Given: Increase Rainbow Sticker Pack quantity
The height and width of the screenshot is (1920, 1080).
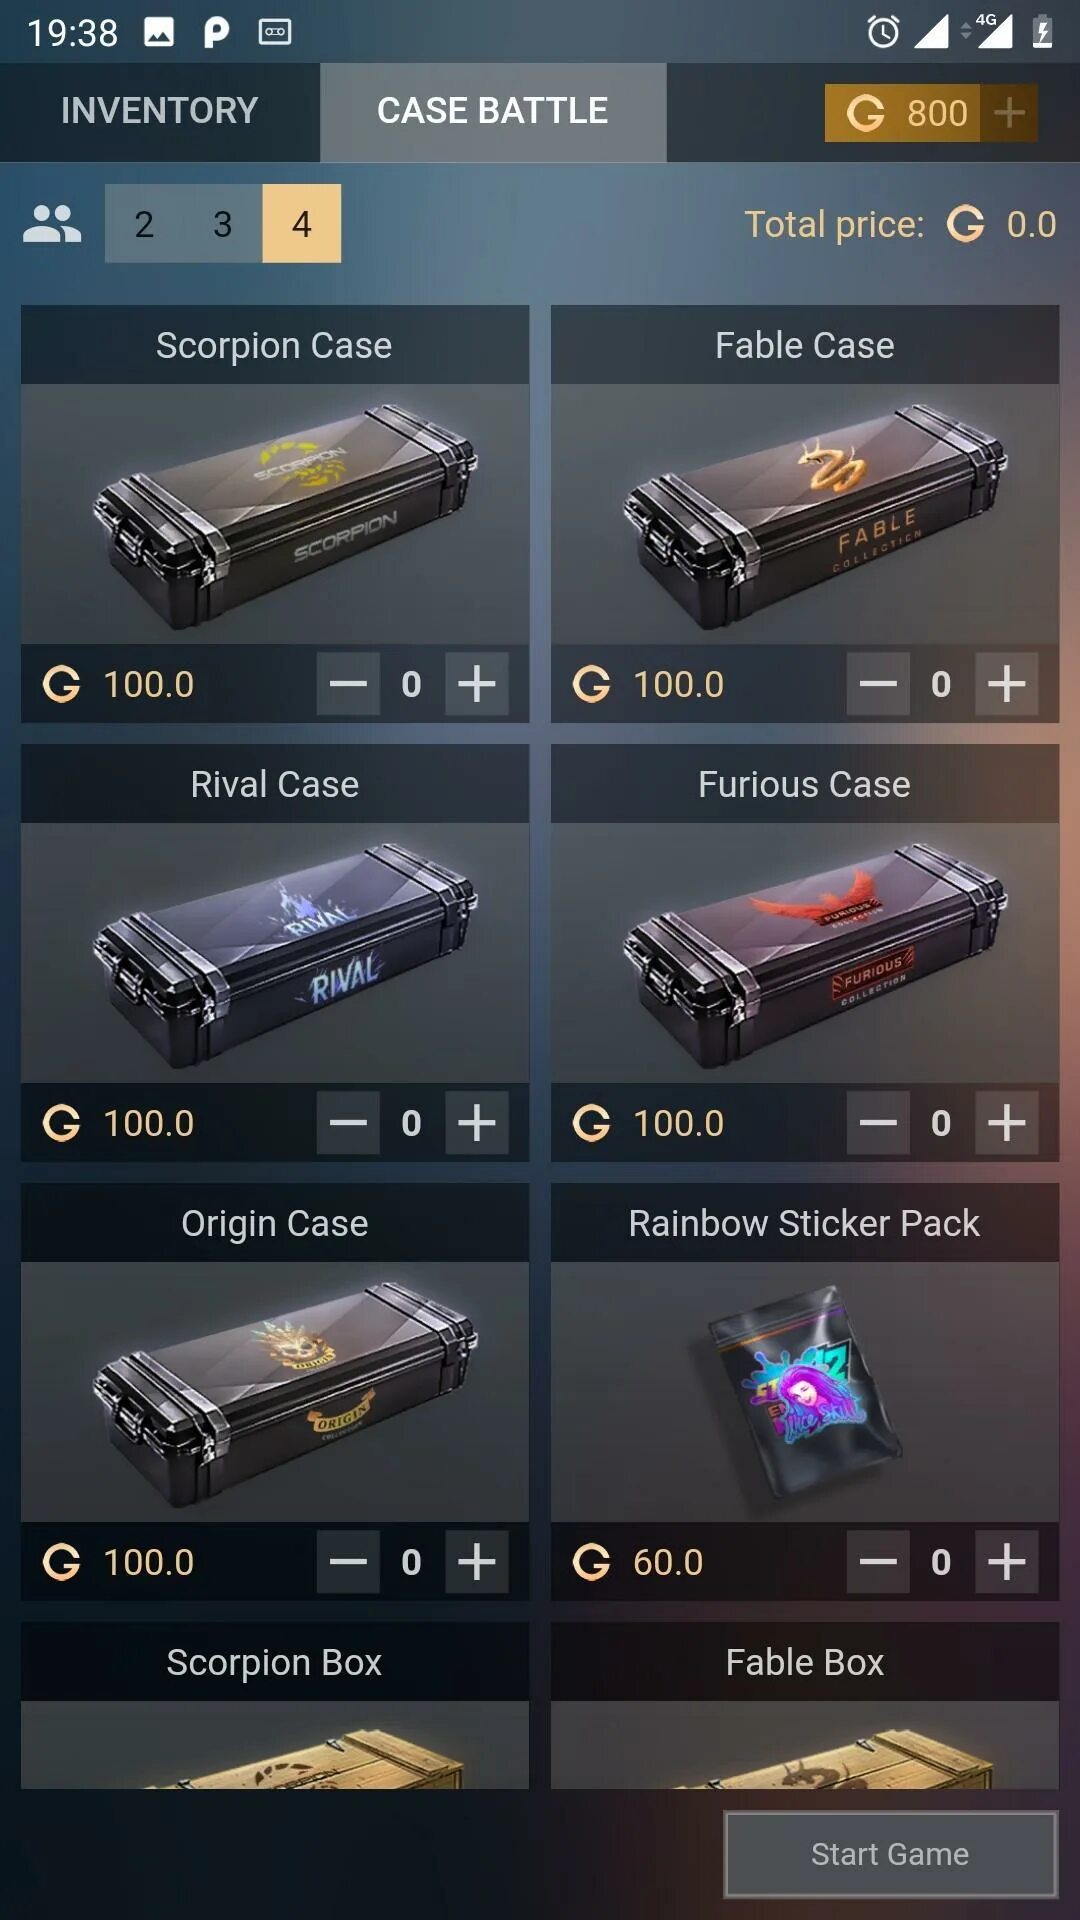Looking at the screenshot, I should click(x=1007, y=1562).
